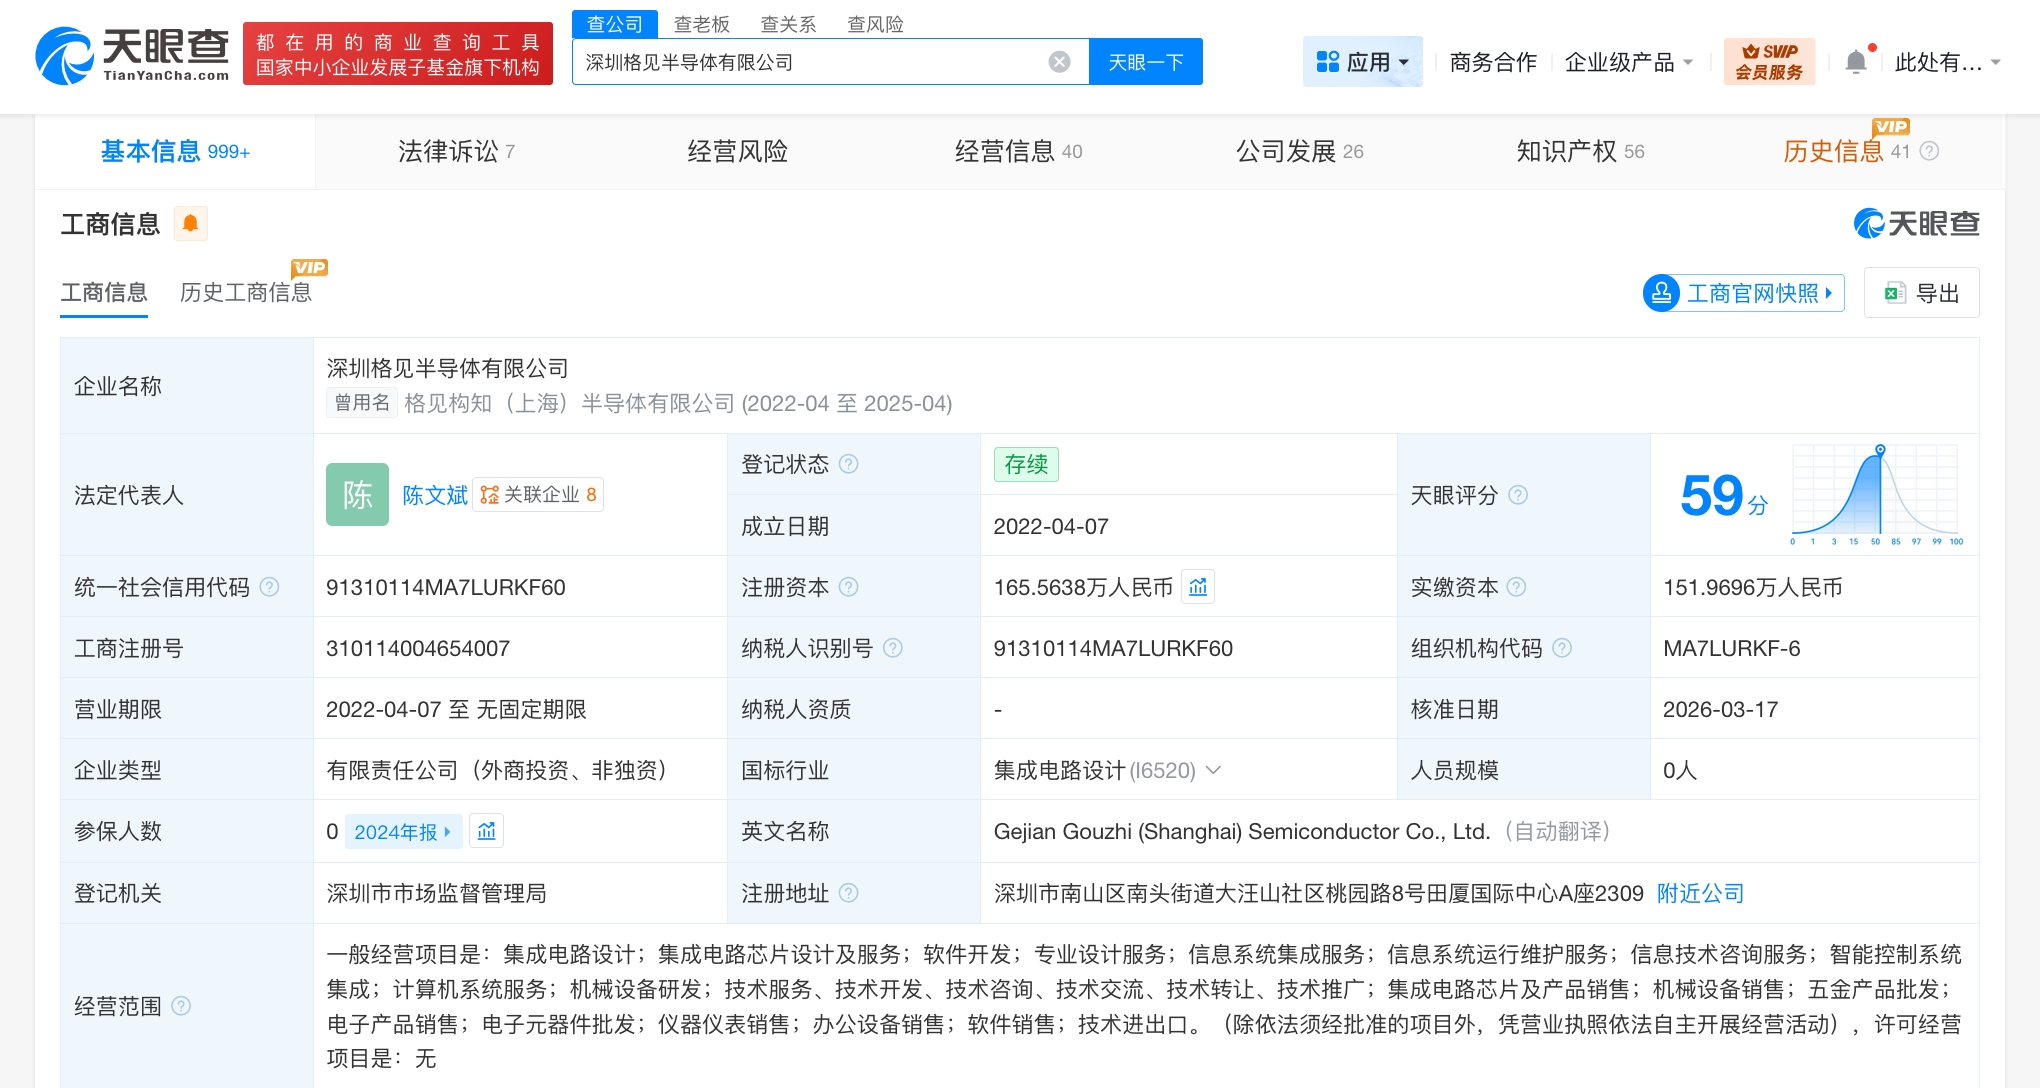This screenshot has height=1088, width=2040.
Task: Open the insured headcount chart icon
Action: click(487, 831)
